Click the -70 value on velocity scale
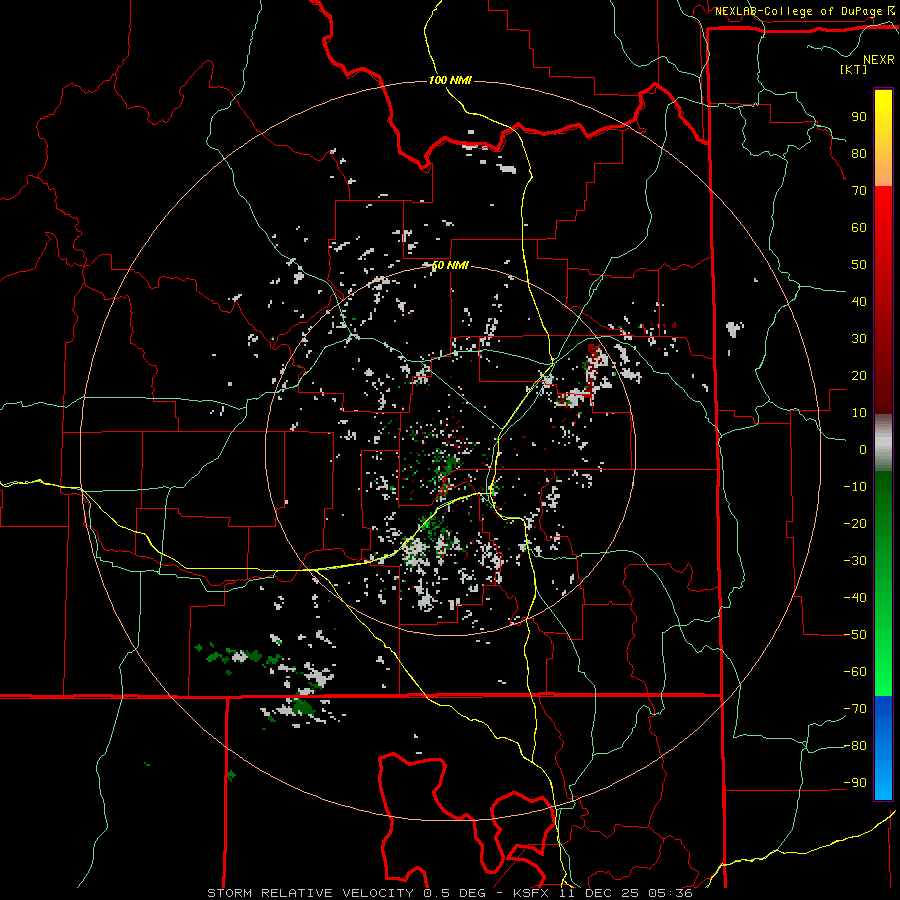This screenshot has width=900, height=900. tap(855, 709)
